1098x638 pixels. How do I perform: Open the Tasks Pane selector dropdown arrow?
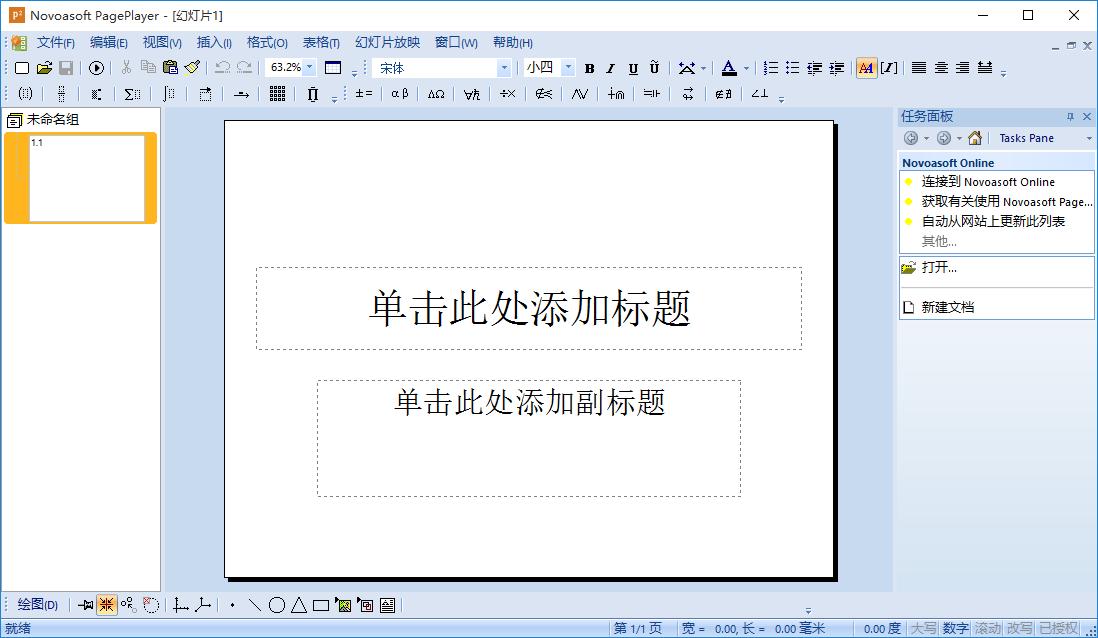click(1088, 139)
